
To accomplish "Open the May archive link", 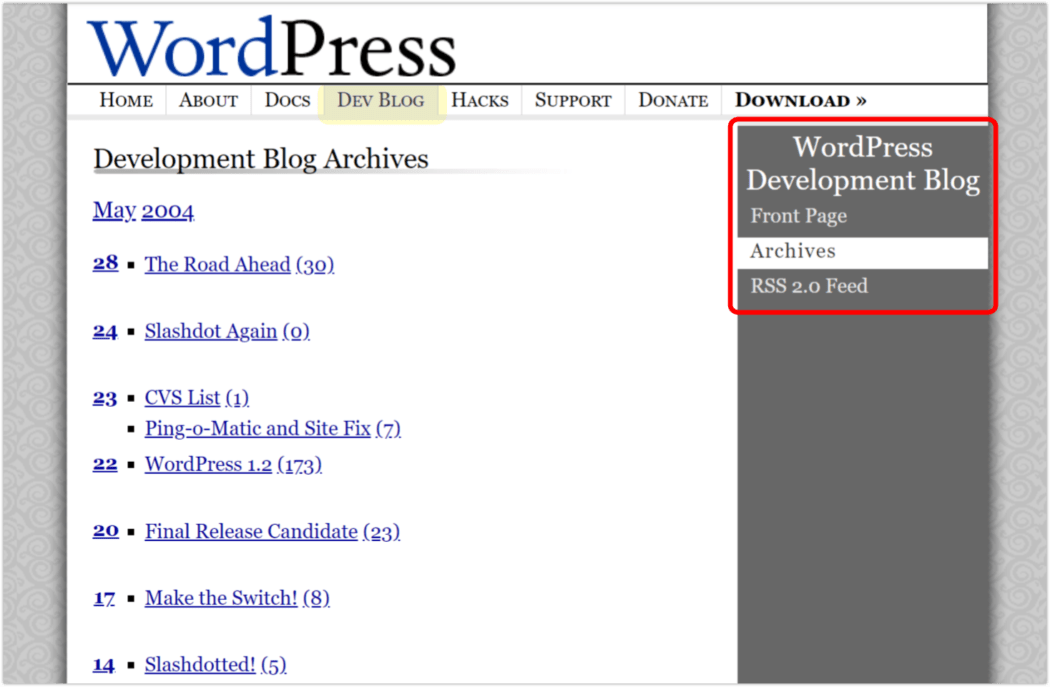I will click(x=114, y=210).
